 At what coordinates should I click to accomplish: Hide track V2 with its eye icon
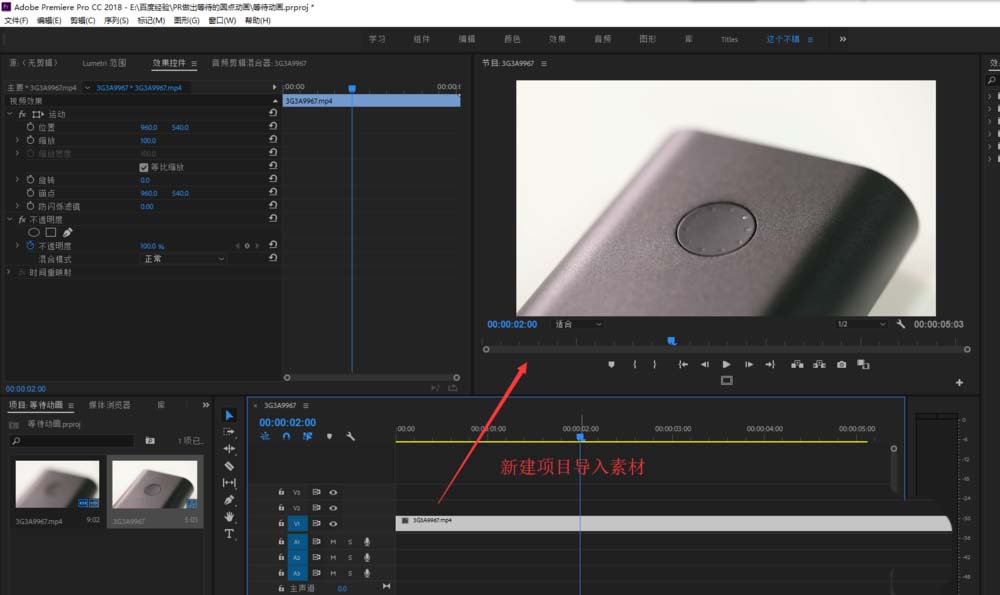coord(333,508)
